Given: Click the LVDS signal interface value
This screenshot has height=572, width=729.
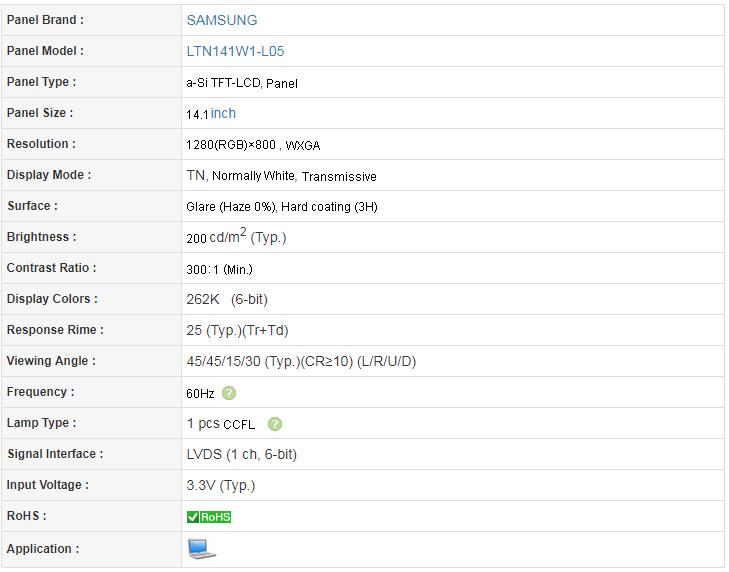Looking at the screenshot, I should [x=241, y=454].
